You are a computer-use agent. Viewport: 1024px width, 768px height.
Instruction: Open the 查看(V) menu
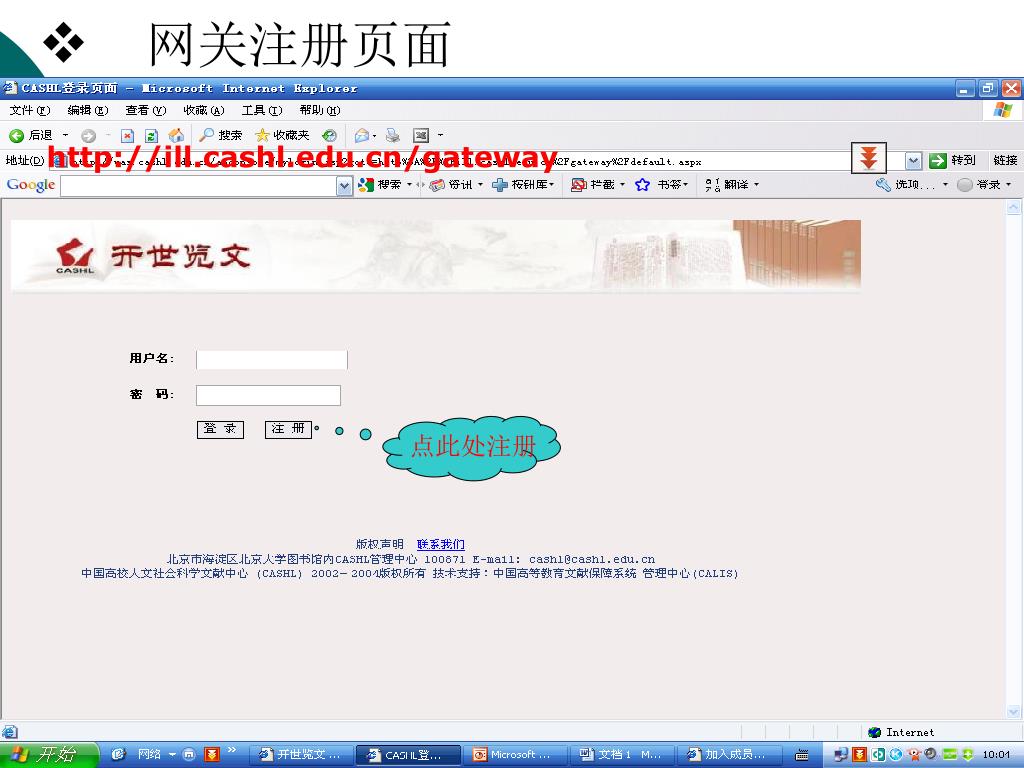click(x=146, y=110)
